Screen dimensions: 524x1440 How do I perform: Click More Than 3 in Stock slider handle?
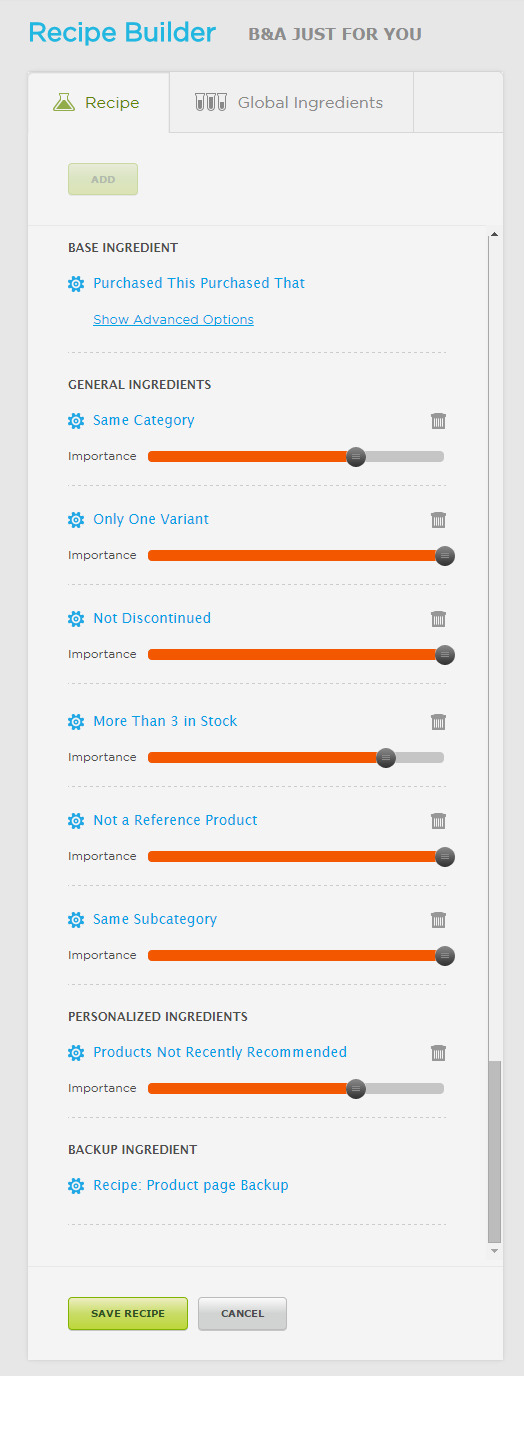[x=386, y=758]
